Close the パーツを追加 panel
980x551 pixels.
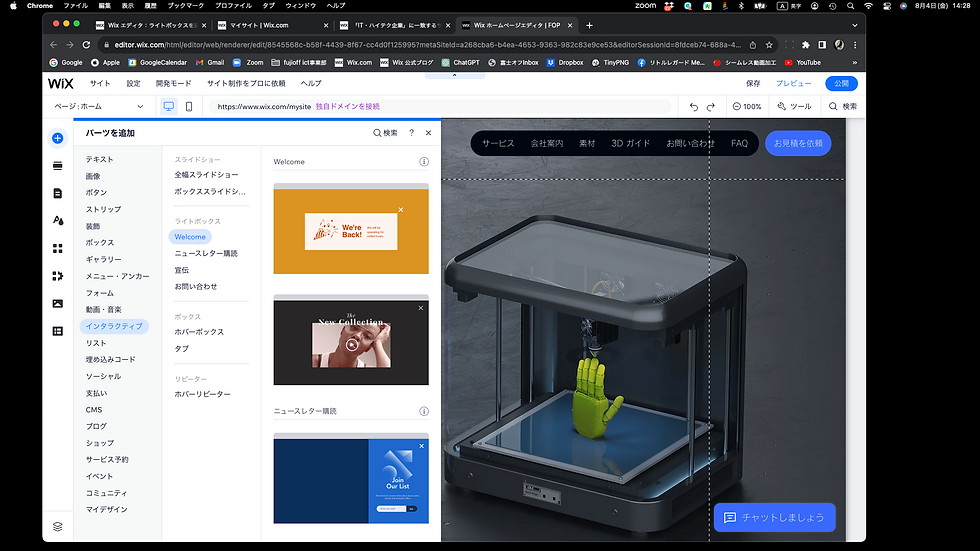coord(428,133)
